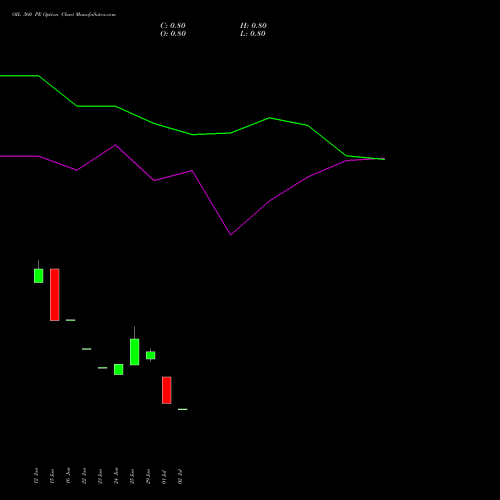The height and width of the screenshot is (500, 500).
Task: Click the red candle above 01 Jul
Action: point(167,390)
